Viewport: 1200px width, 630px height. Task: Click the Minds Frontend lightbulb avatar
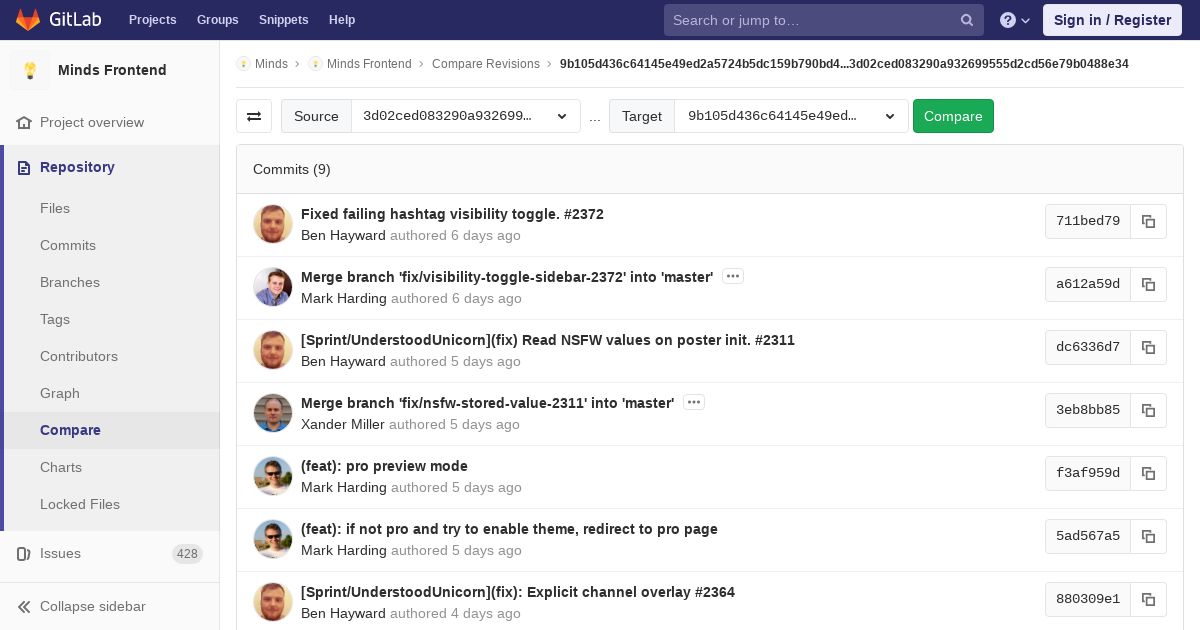tap(30, 70)
